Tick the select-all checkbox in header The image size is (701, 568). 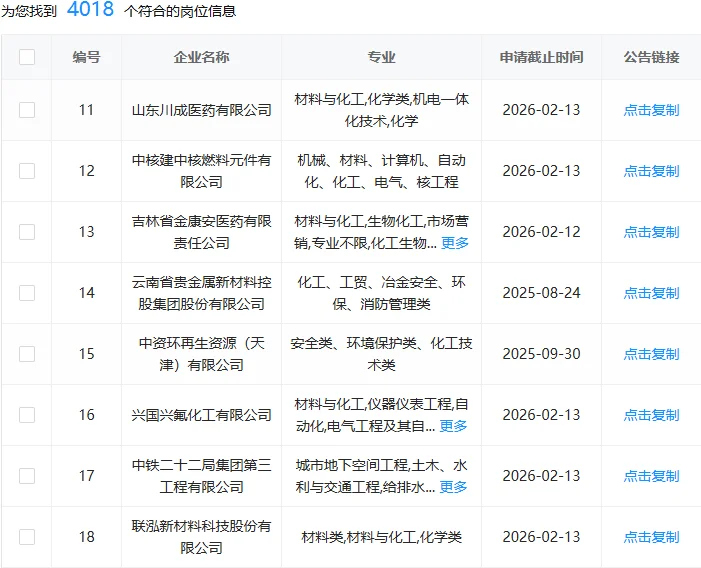pyautogui.click(x=27, y=57)
